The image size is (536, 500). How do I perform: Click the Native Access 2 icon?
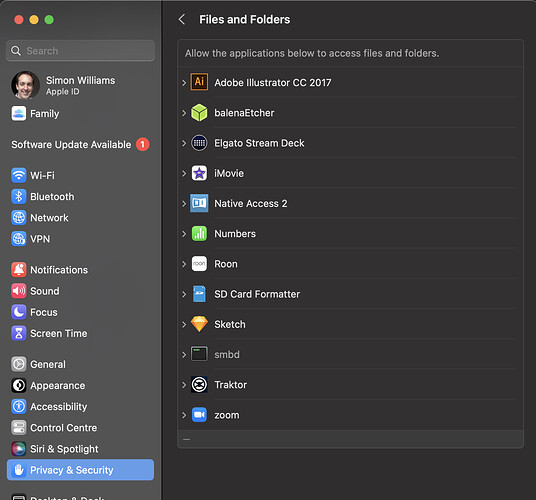[x=199, y=203]
